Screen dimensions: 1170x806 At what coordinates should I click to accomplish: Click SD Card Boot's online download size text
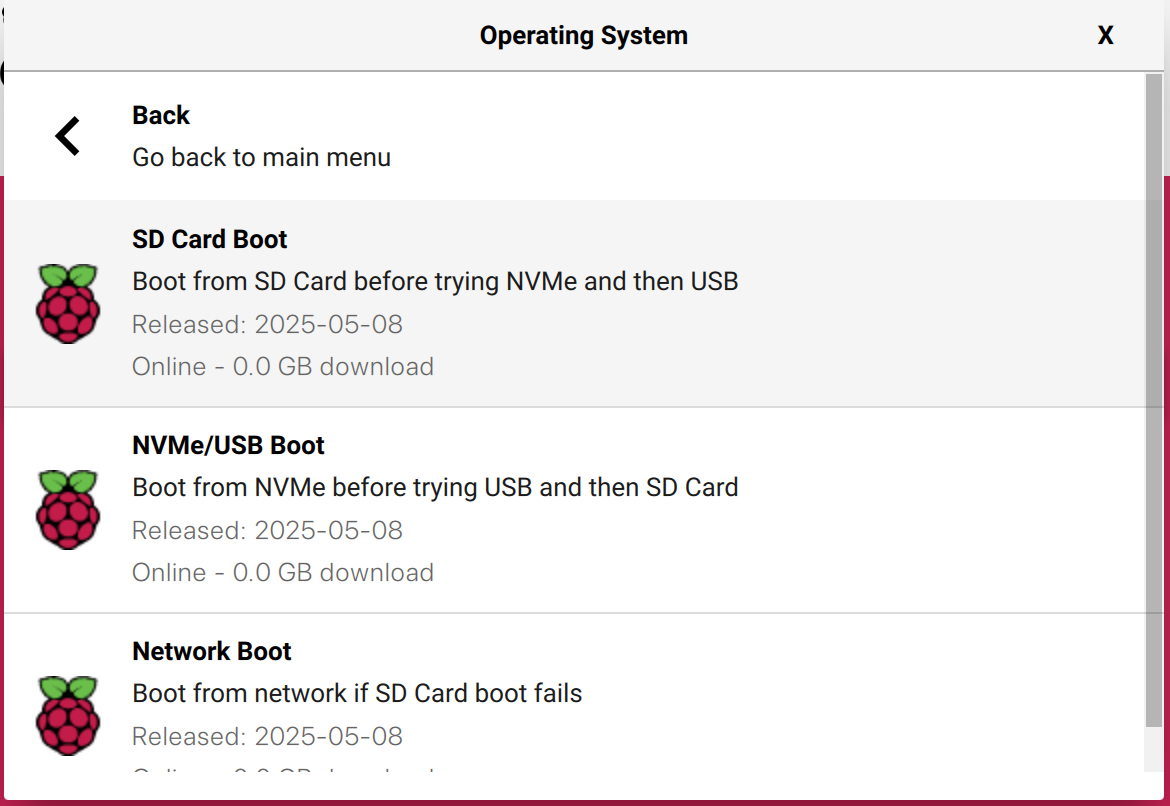pyautogui.click(x=283, y=366)
